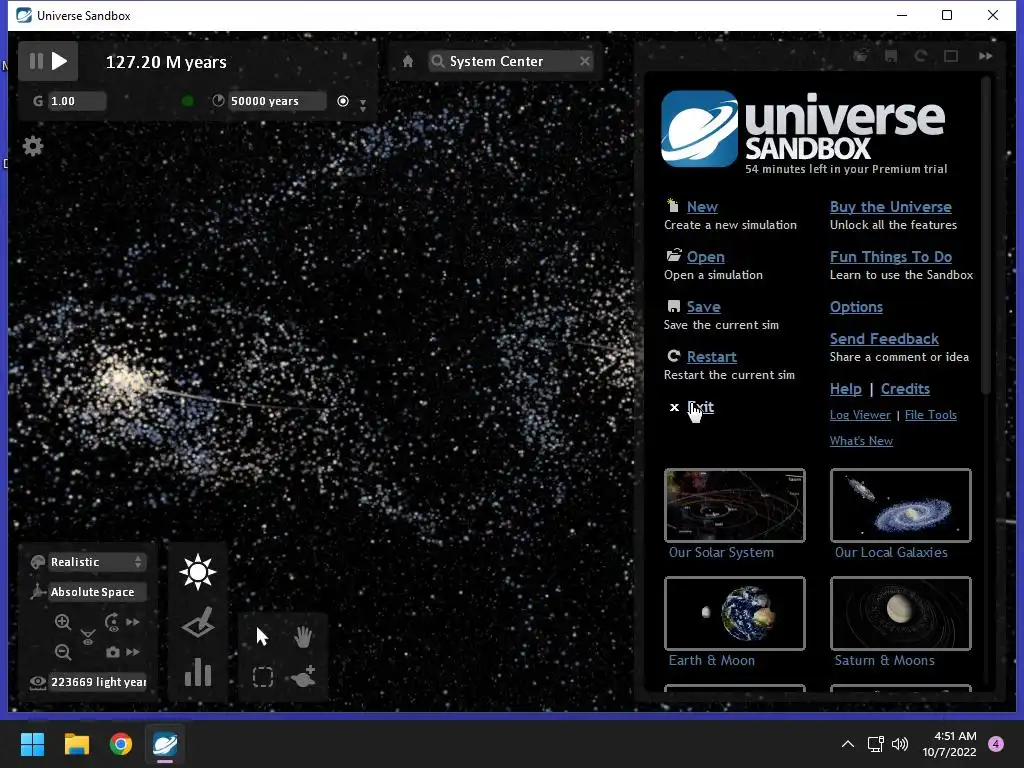
Task: Open the Absolute Space reference dropdown
Action: pos(97,592)
